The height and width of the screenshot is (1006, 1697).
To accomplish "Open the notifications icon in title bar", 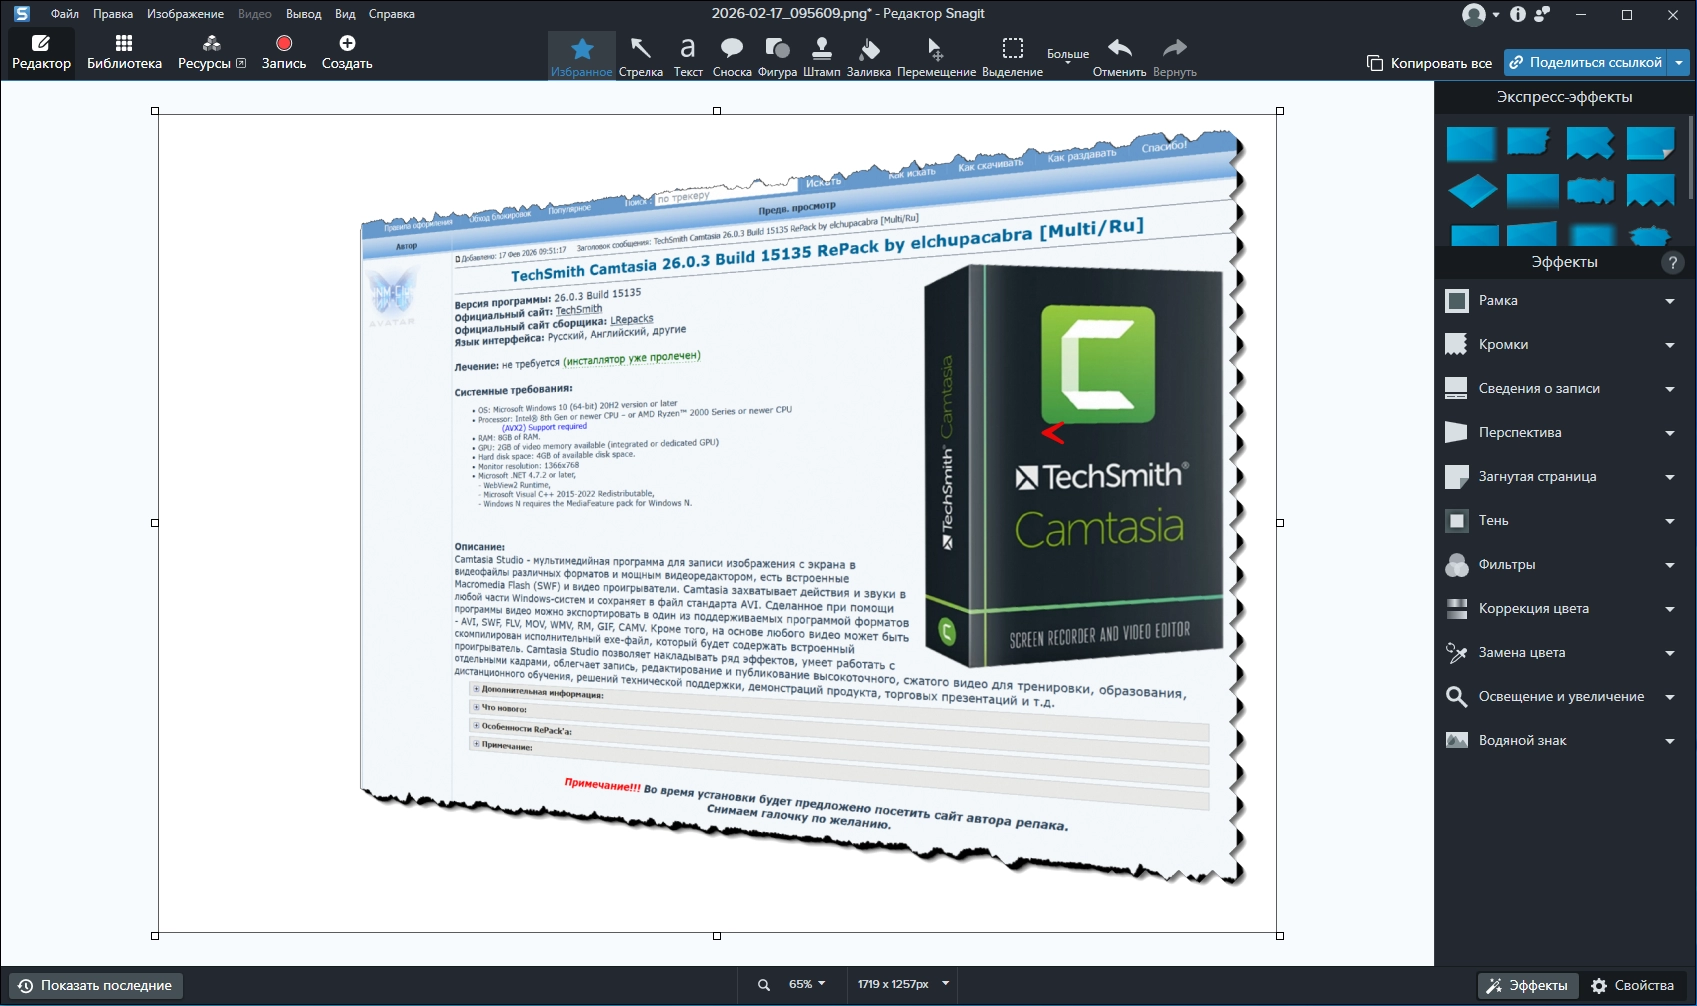I will tap(1542, 14).
